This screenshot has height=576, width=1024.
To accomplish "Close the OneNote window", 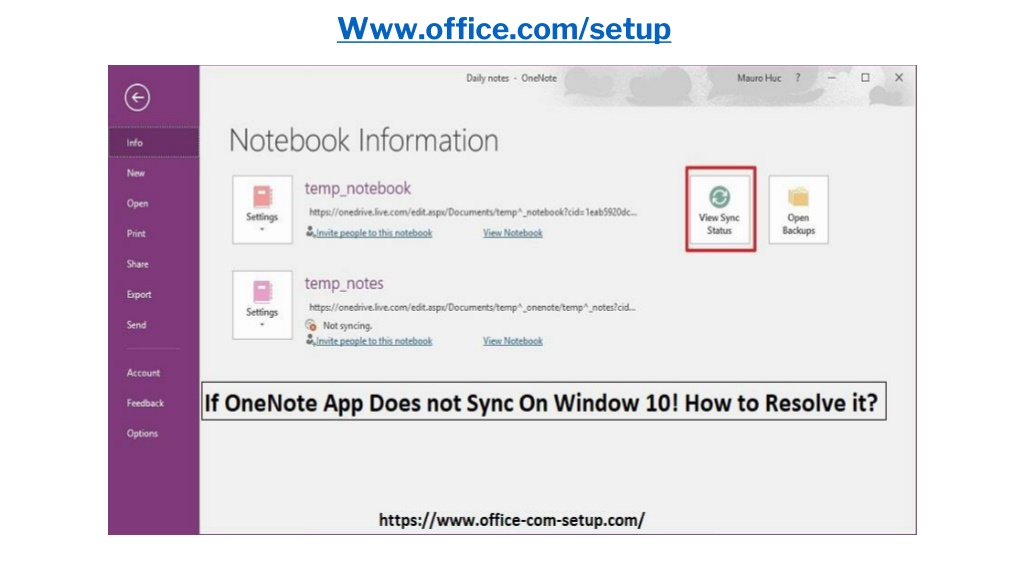I will [899, 78].
